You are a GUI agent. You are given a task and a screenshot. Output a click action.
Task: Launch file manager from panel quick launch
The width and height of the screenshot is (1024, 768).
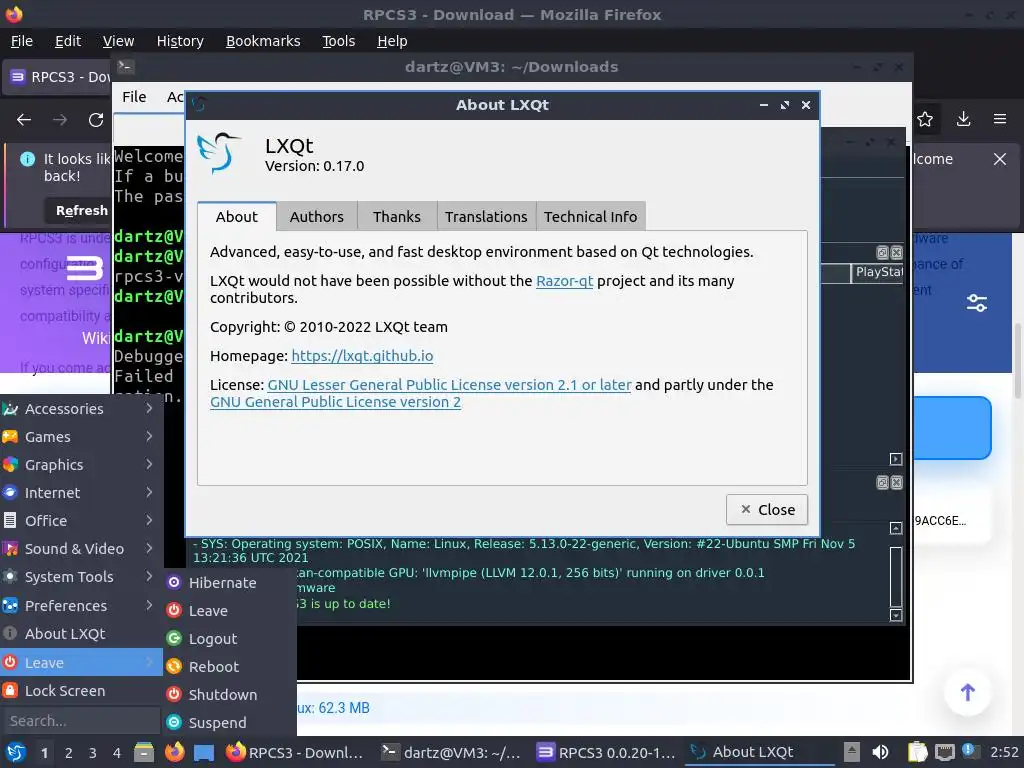coord(144,752)
